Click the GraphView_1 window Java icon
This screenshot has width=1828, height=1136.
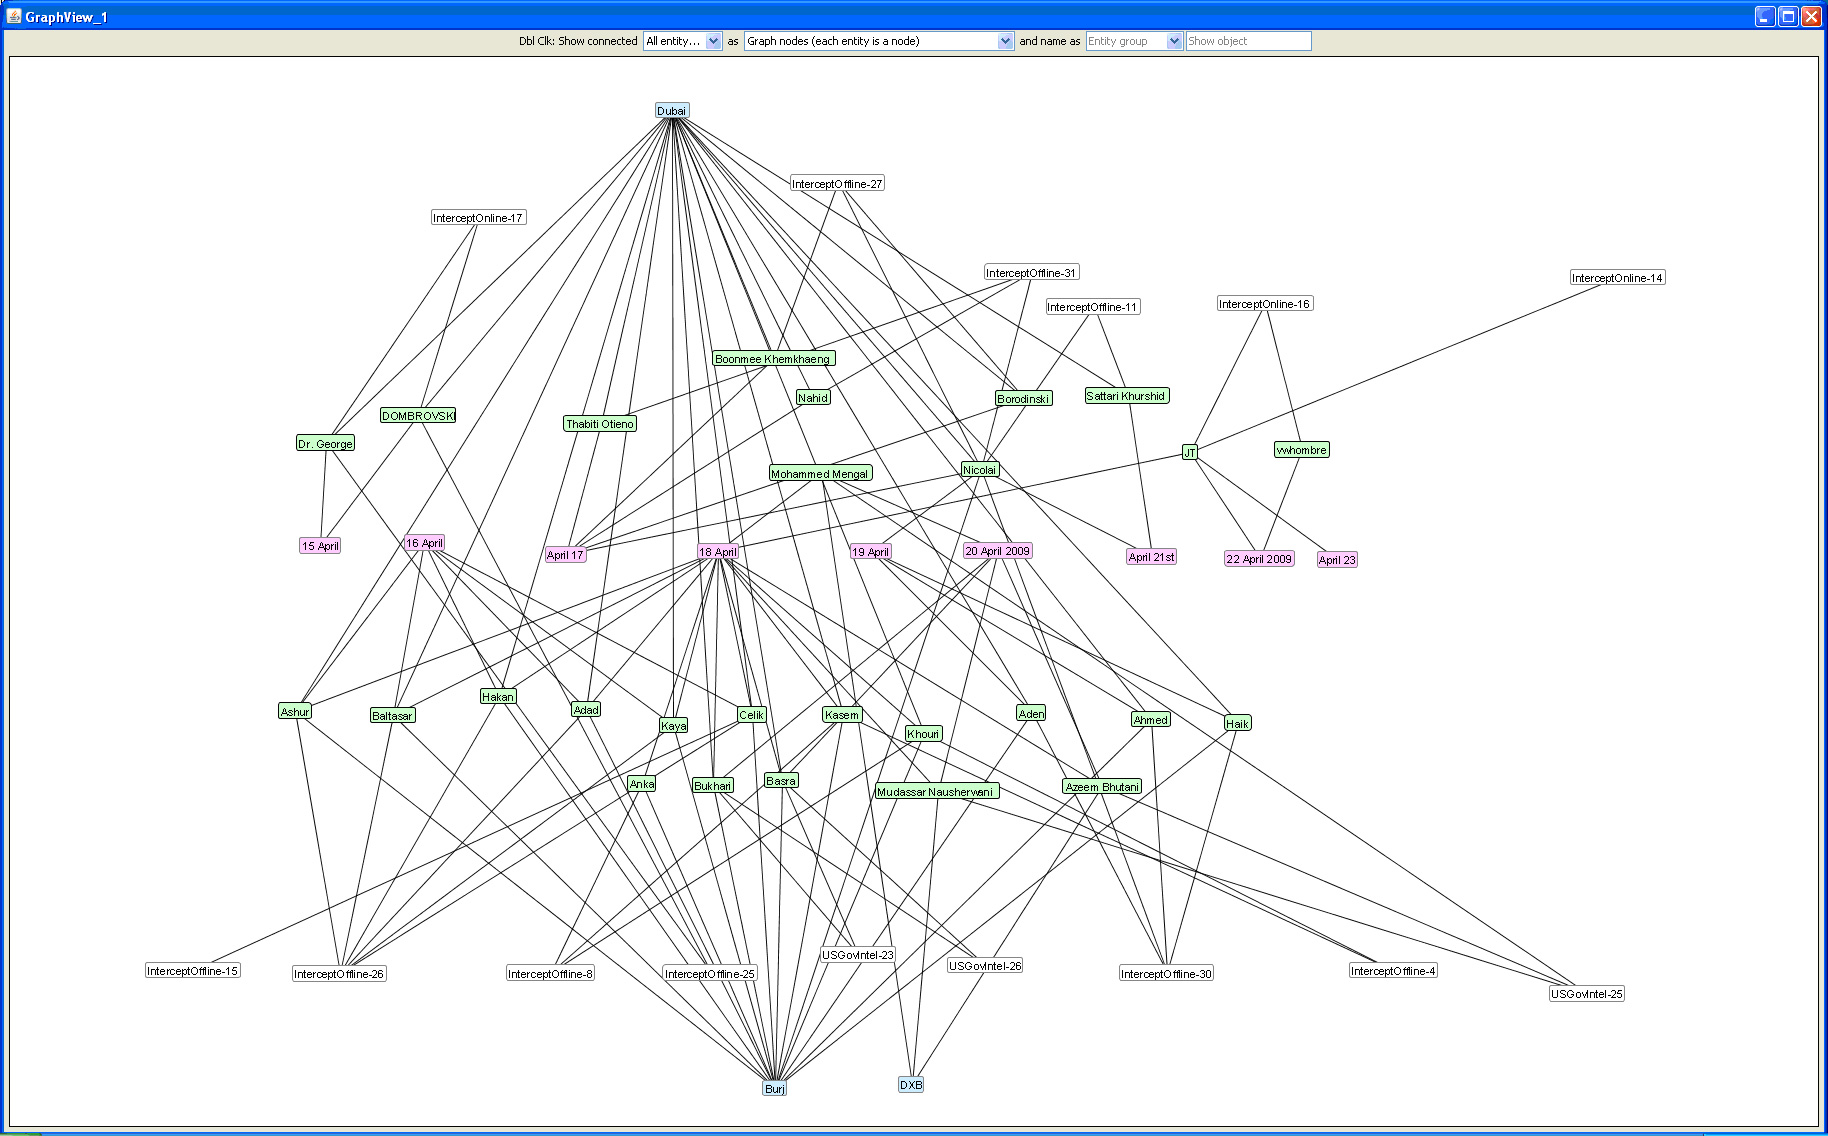(x=13, y=16)
